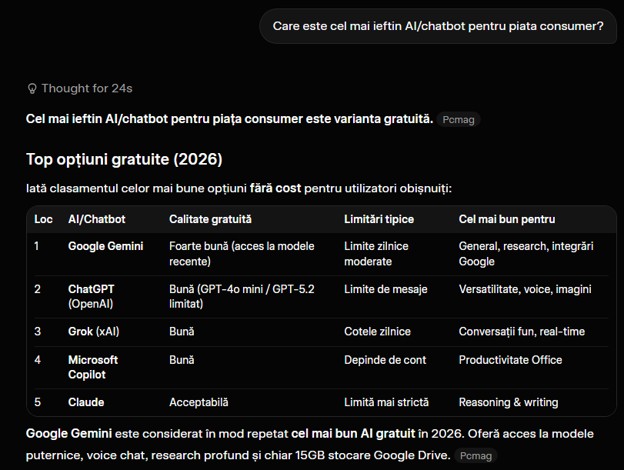Click the "Cotele zilnice" cell
The width and height of the screenshot is (624, 470).
tap(377, 332)
